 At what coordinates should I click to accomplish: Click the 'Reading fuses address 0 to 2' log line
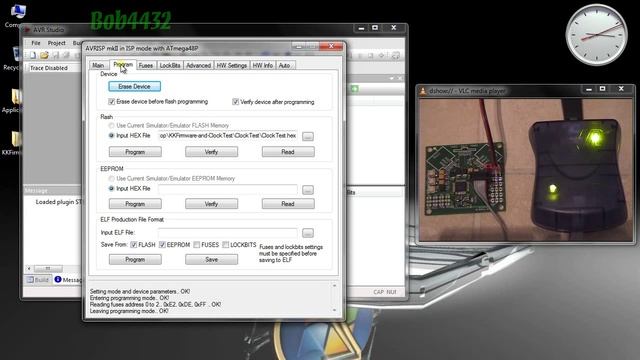155,304
